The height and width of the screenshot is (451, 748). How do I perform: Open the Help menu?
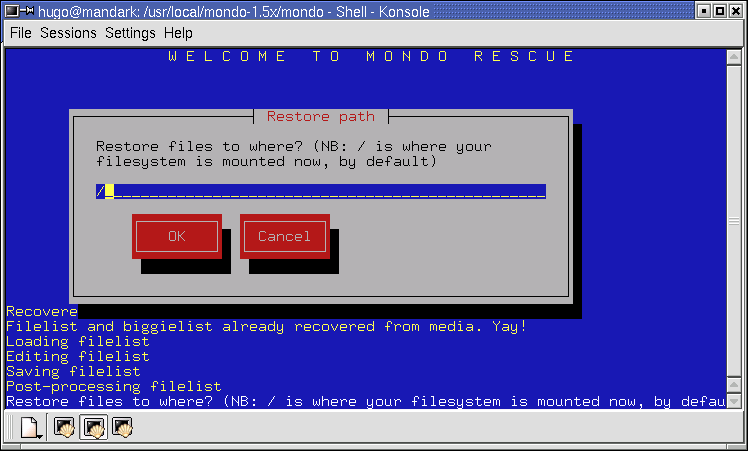178,33
